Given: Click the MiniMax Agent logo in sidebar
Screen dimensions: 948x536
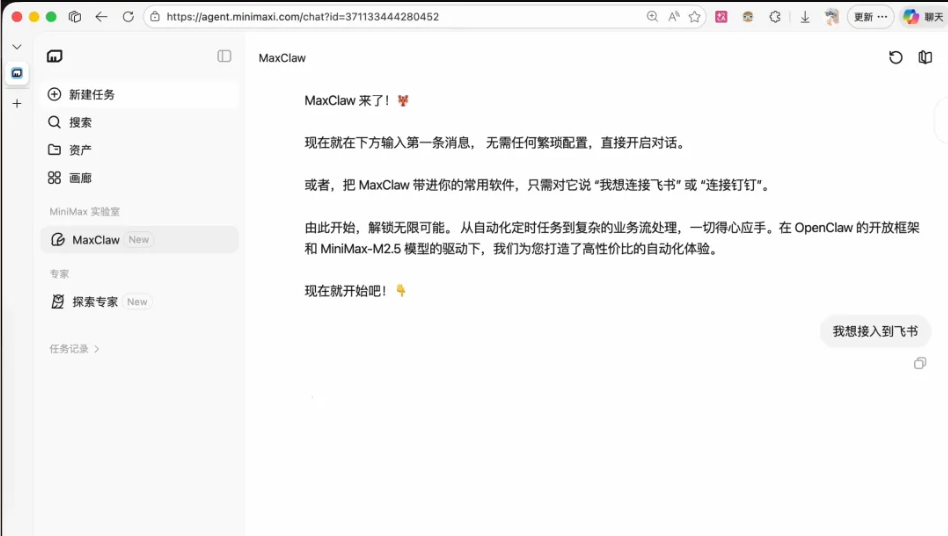Looking at the screenshot, I should click(55, 57).
